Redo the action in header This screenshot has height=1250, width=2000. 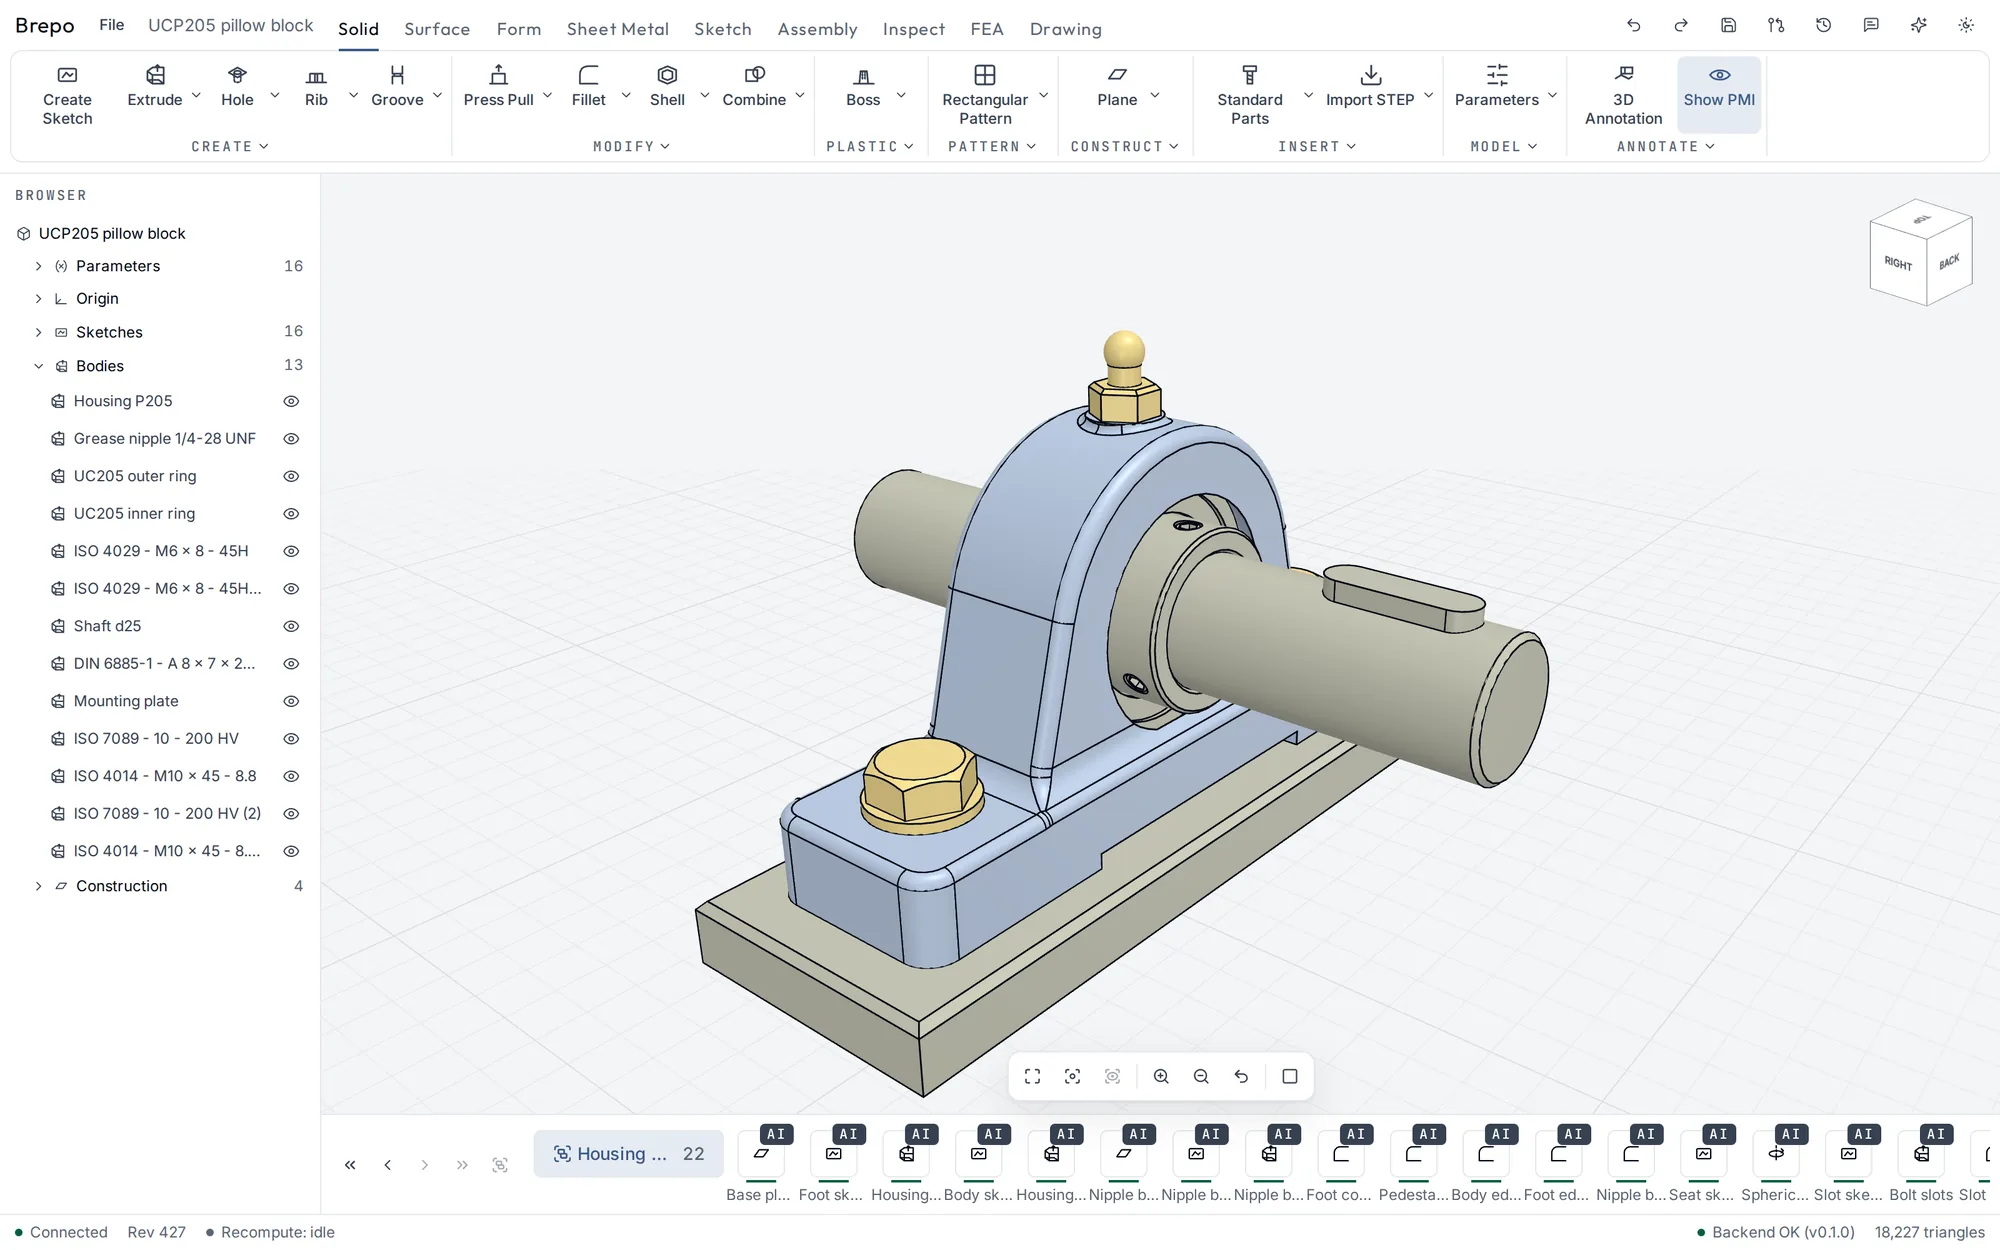click(x=1681, y=26)
